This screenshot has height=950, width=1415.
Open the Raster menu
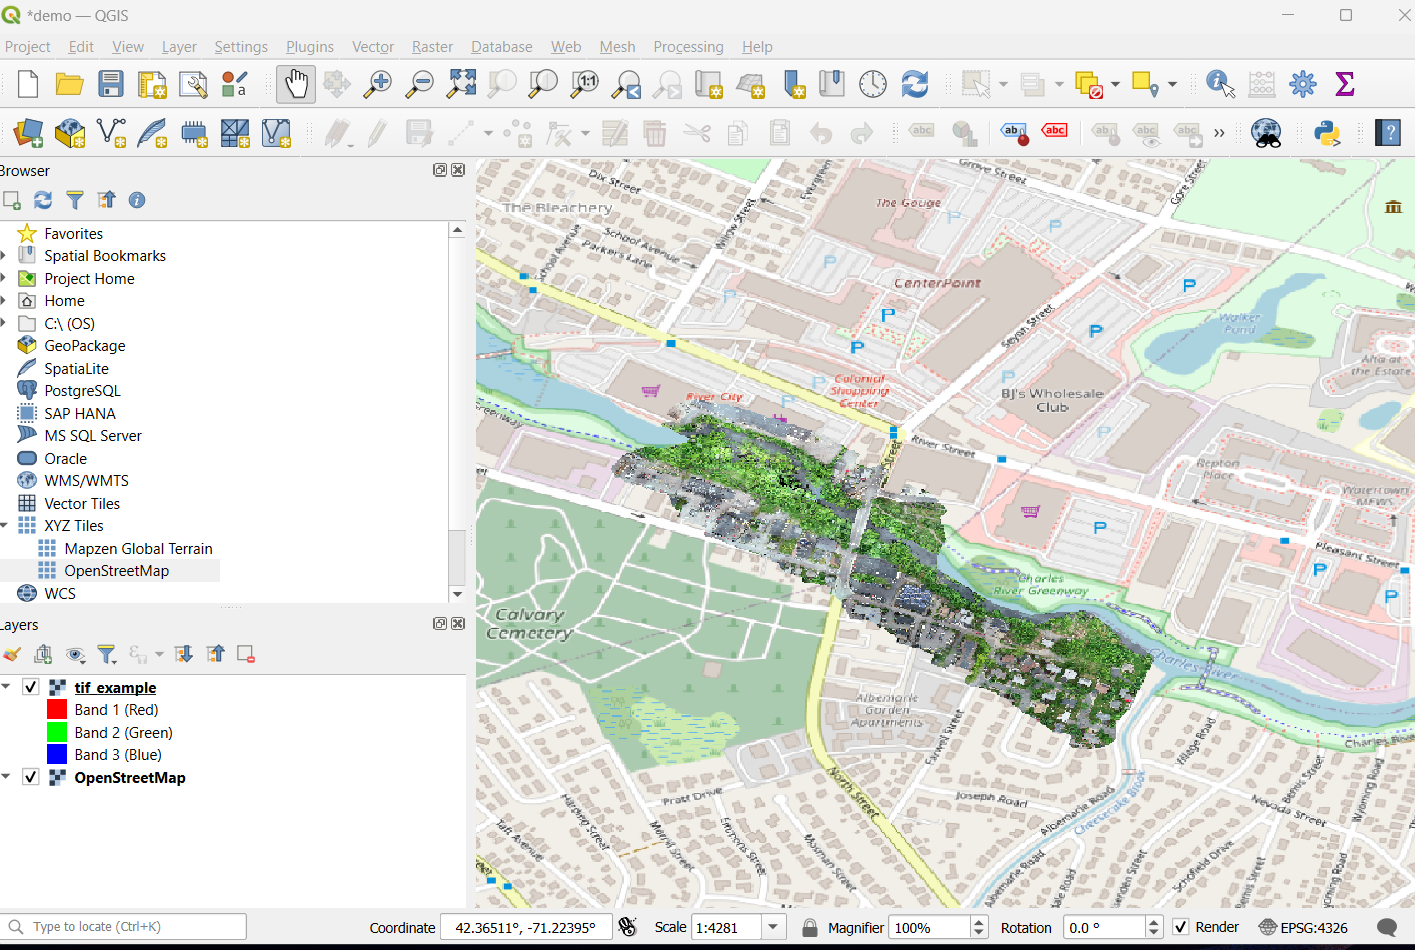click(x=432, y=47)
